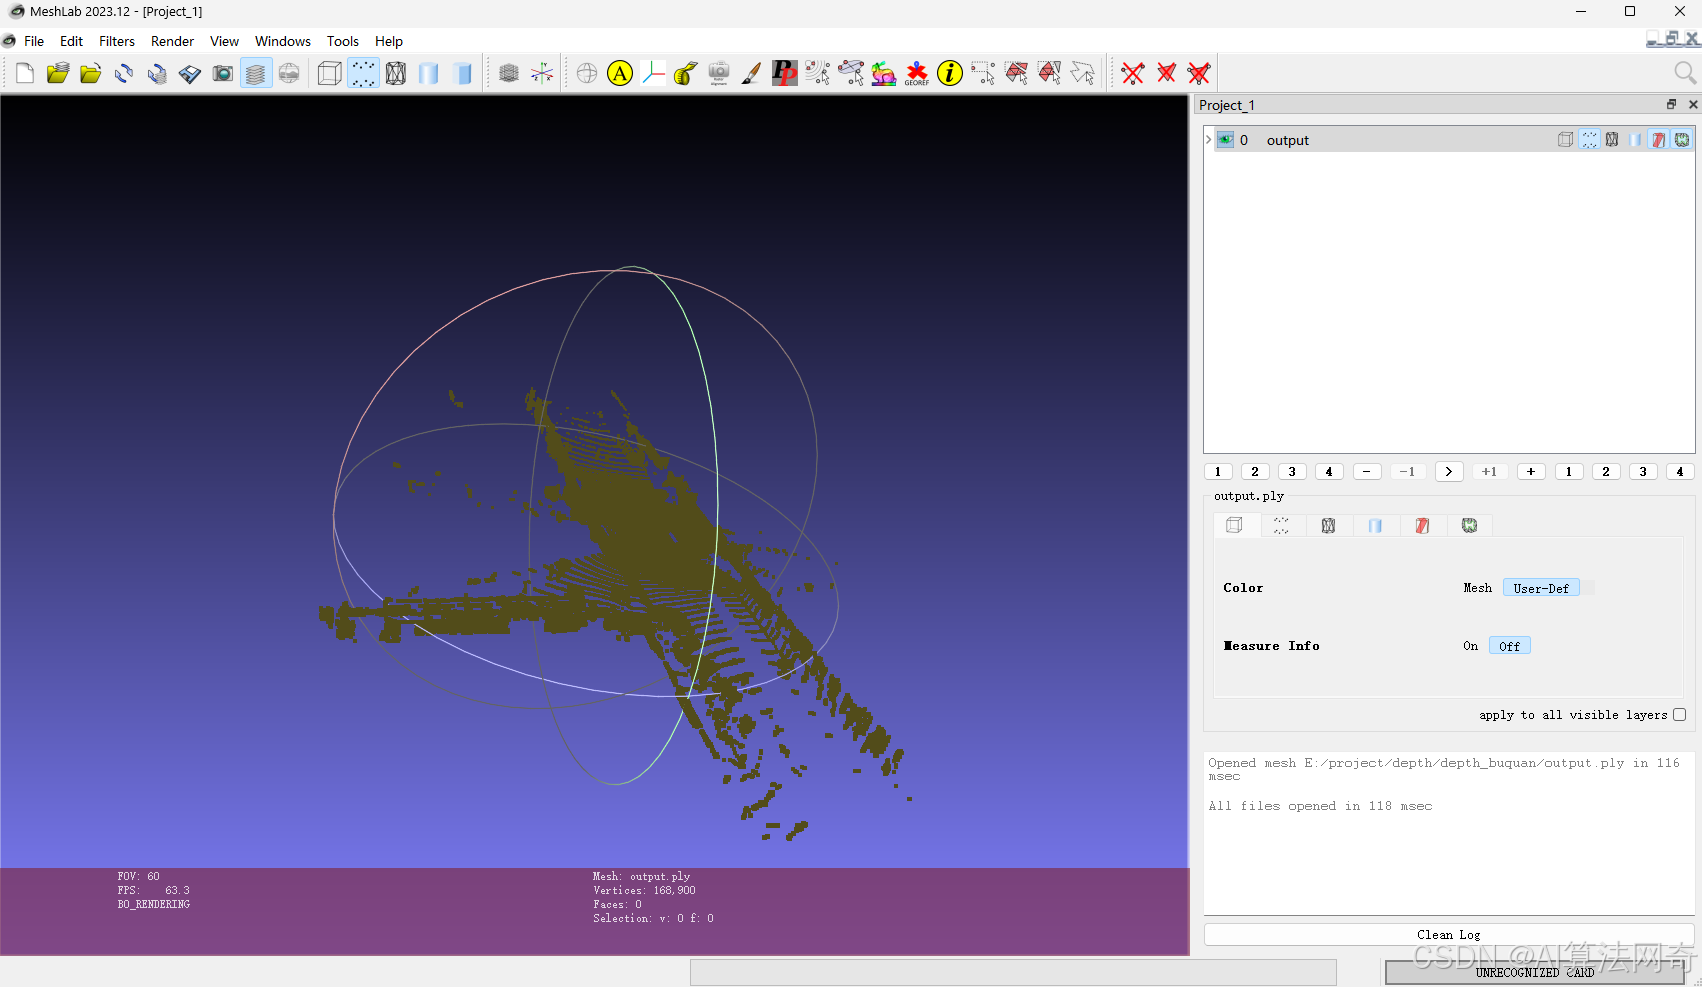Open the View menu
The height and width of the screenshot is (987, 1702).
tap(224, 41)
